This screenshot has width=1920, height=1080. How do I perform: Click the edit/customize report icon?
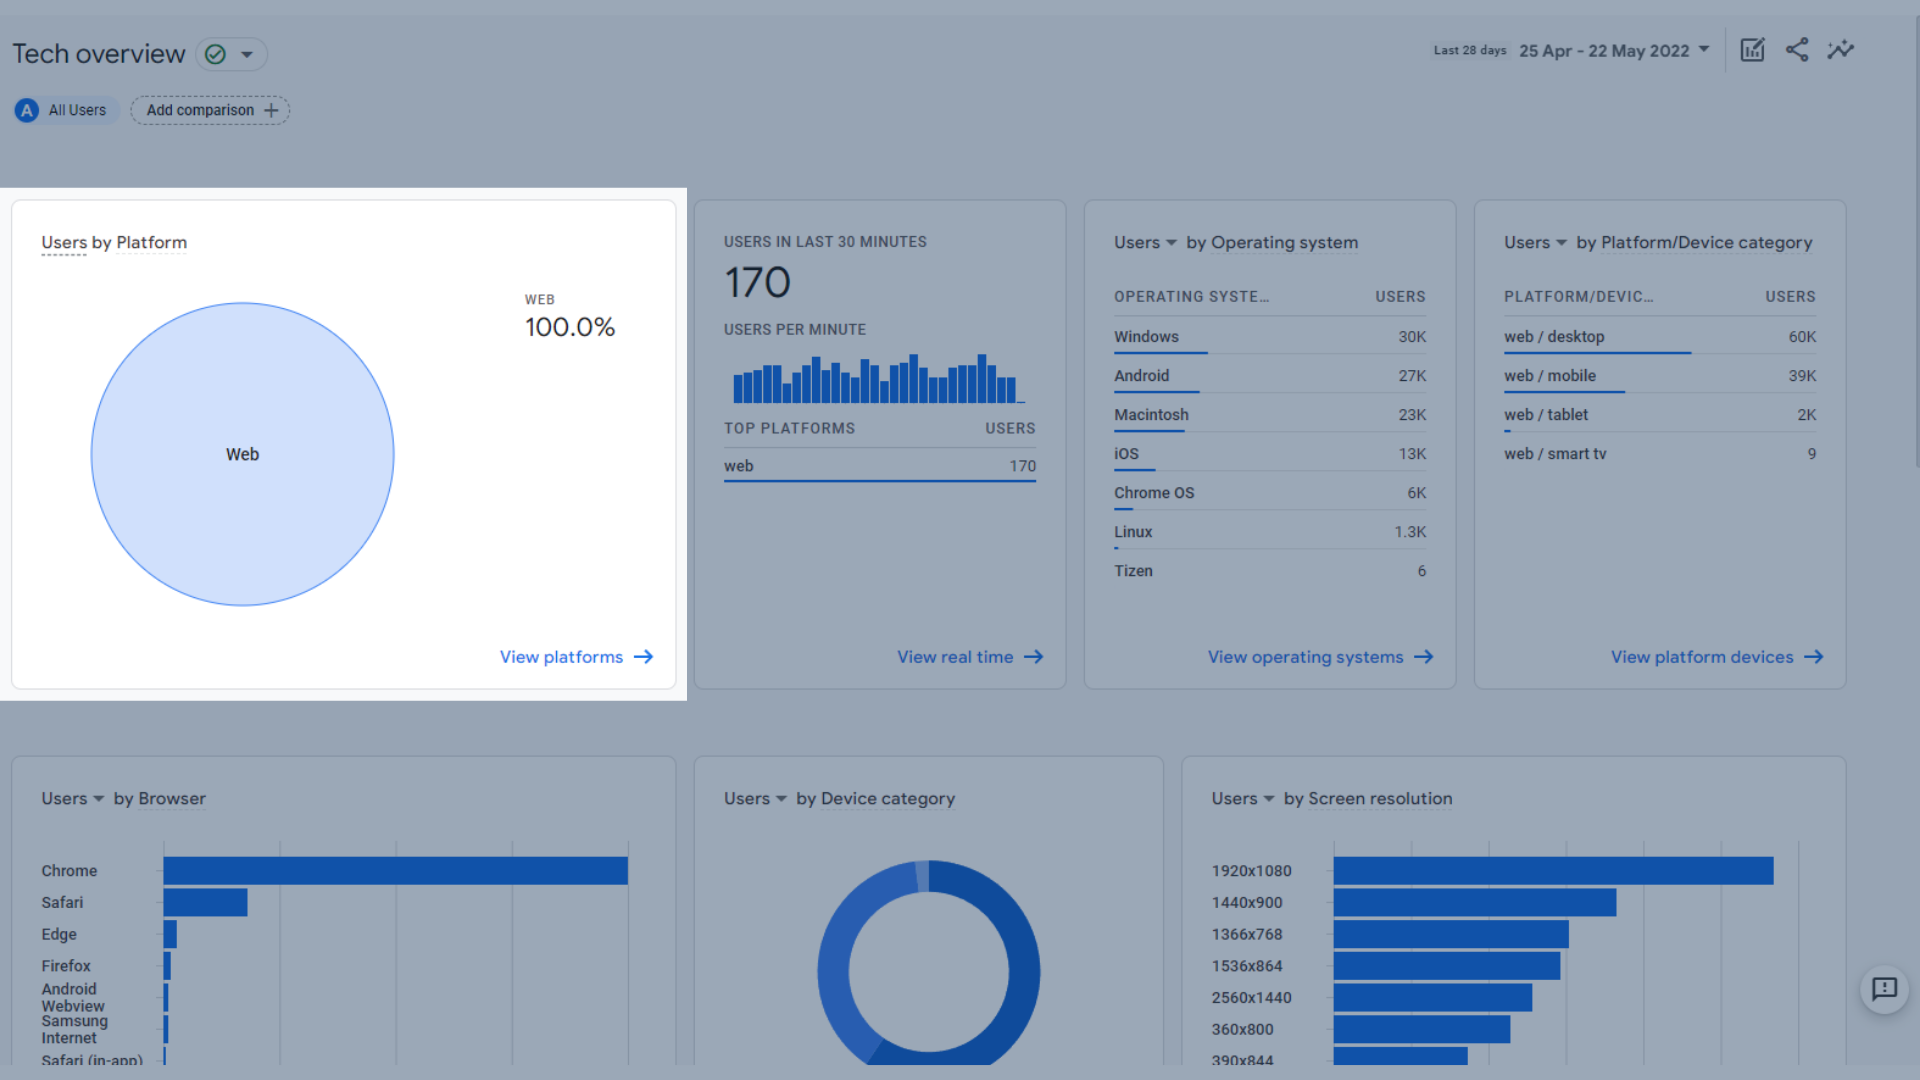coord(1753,50)
